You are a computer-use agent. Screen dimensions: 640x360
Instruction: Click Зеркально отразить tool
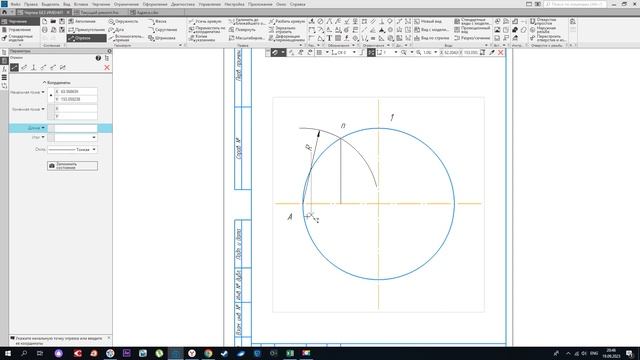(x=282, y=29)
